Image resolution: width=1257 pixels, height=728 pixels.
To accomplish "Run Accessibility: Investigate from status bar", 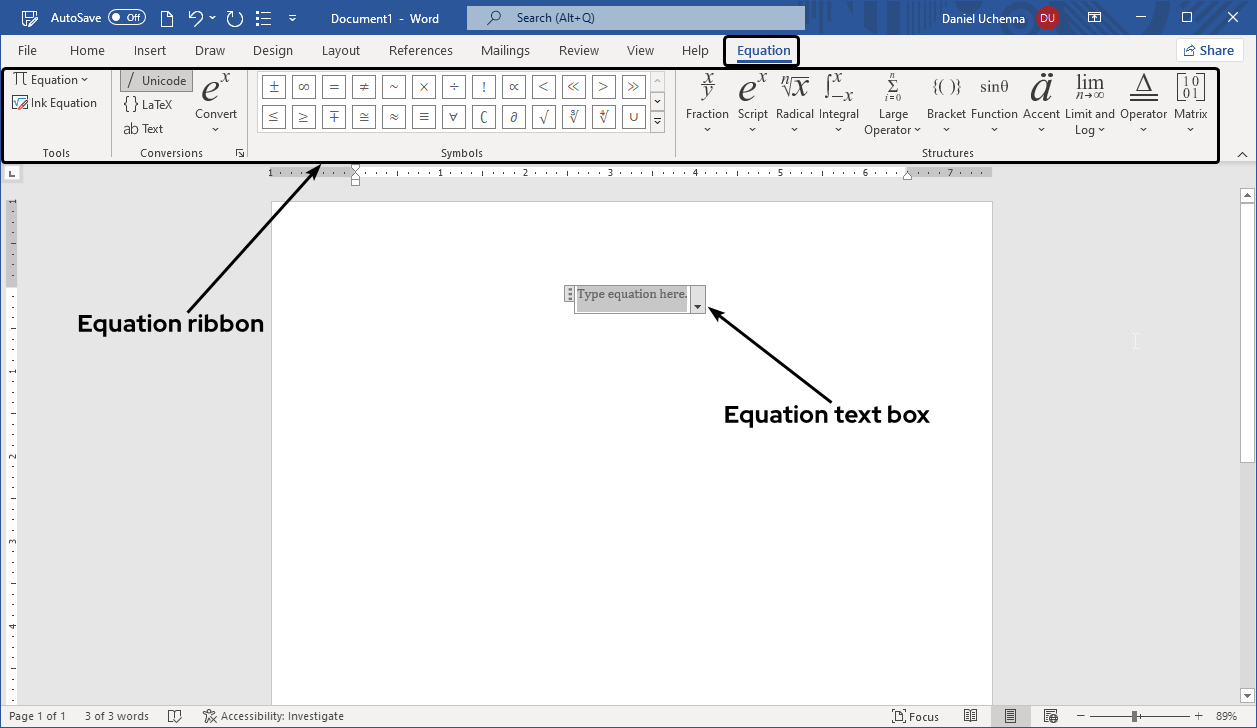I will [x=273, y=715].
